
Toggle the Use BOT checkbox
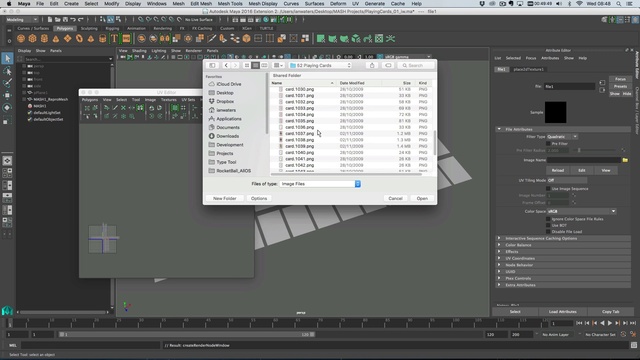(548, 225)
